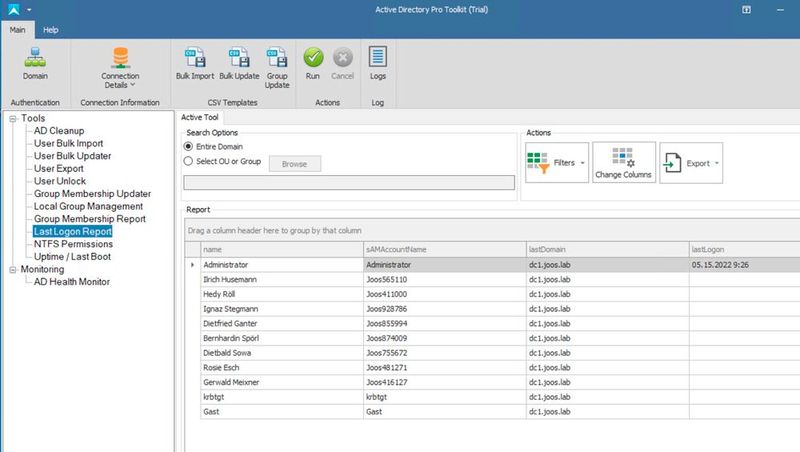The image size is (800, 452).
Task: Click the Bulk Import CSV template icon
Action: click(x=195, y=58)
